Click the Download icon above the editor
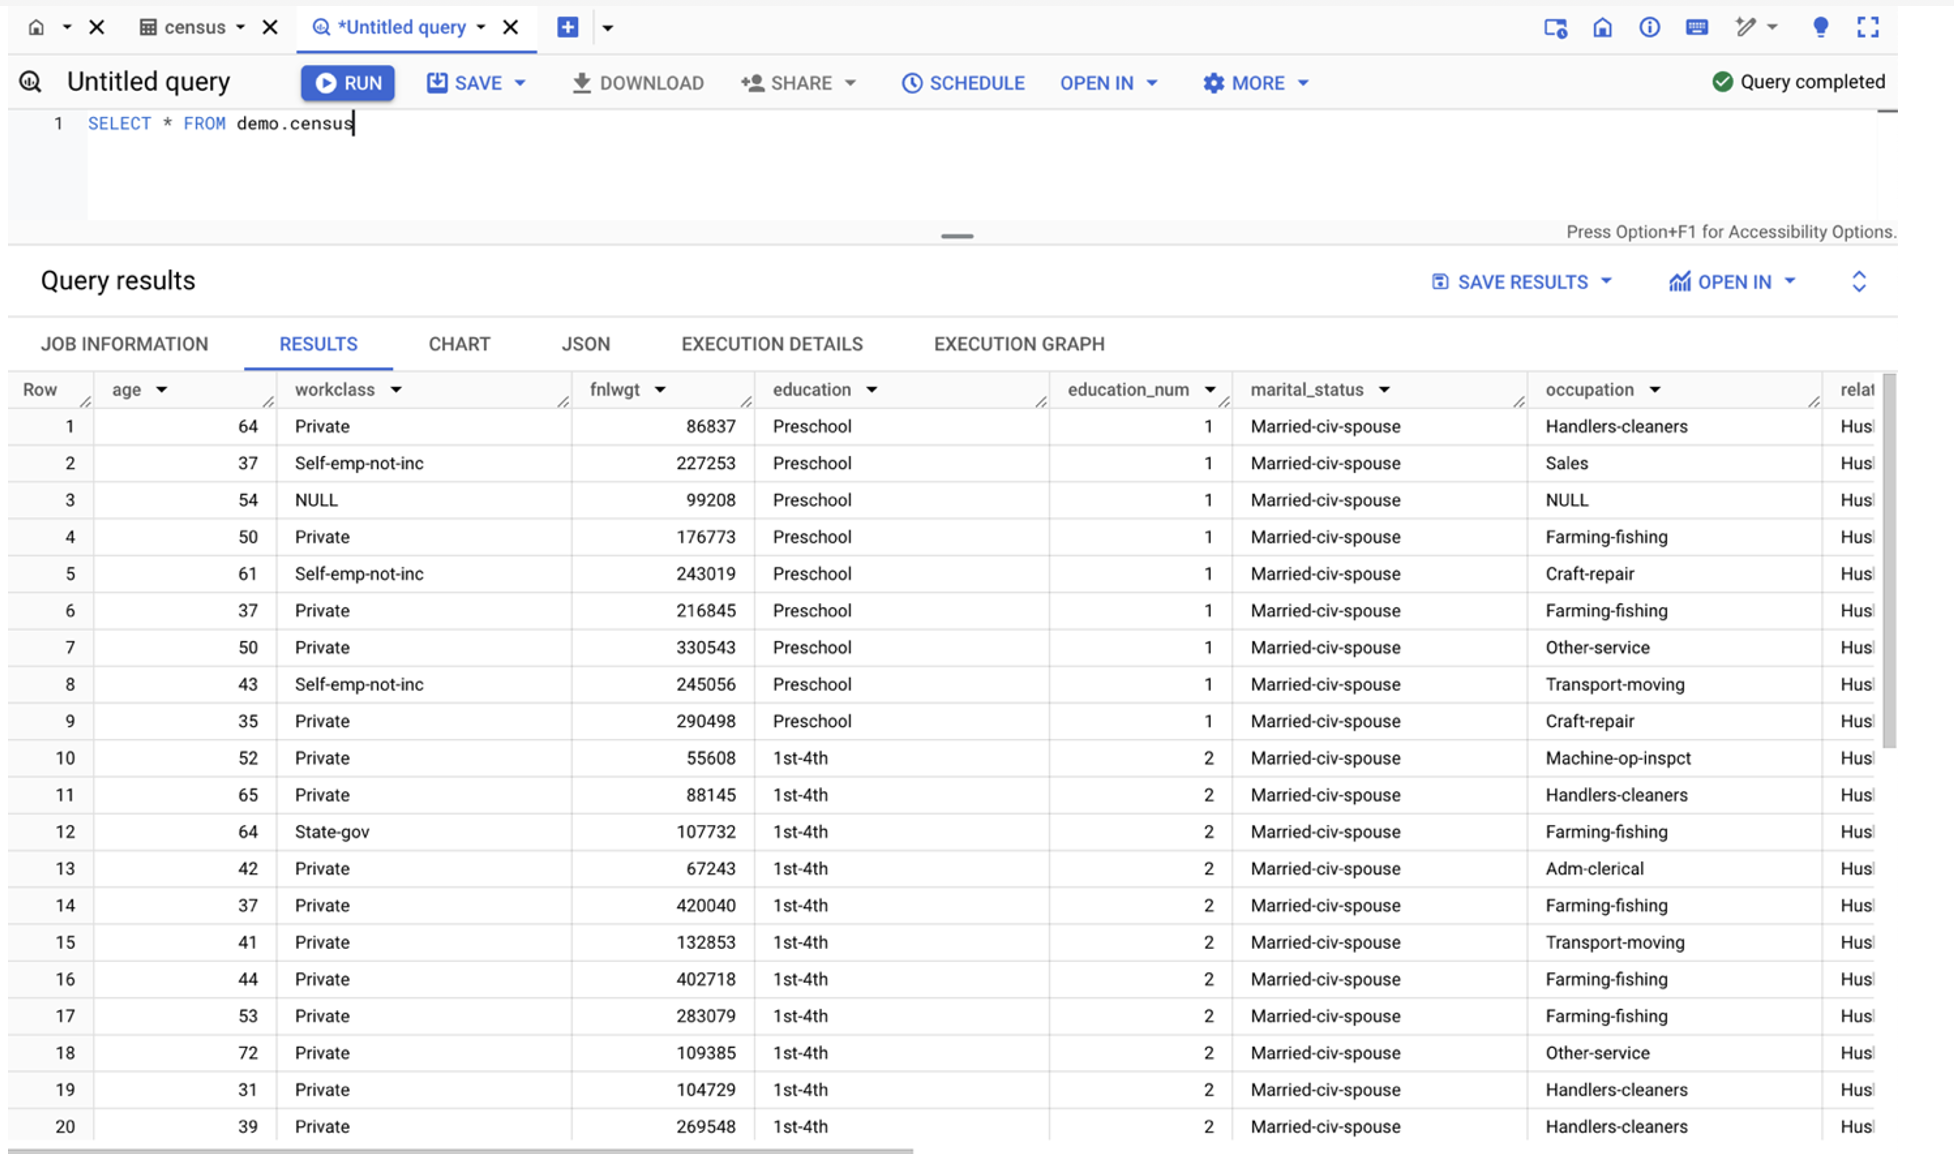 point(581,83)
